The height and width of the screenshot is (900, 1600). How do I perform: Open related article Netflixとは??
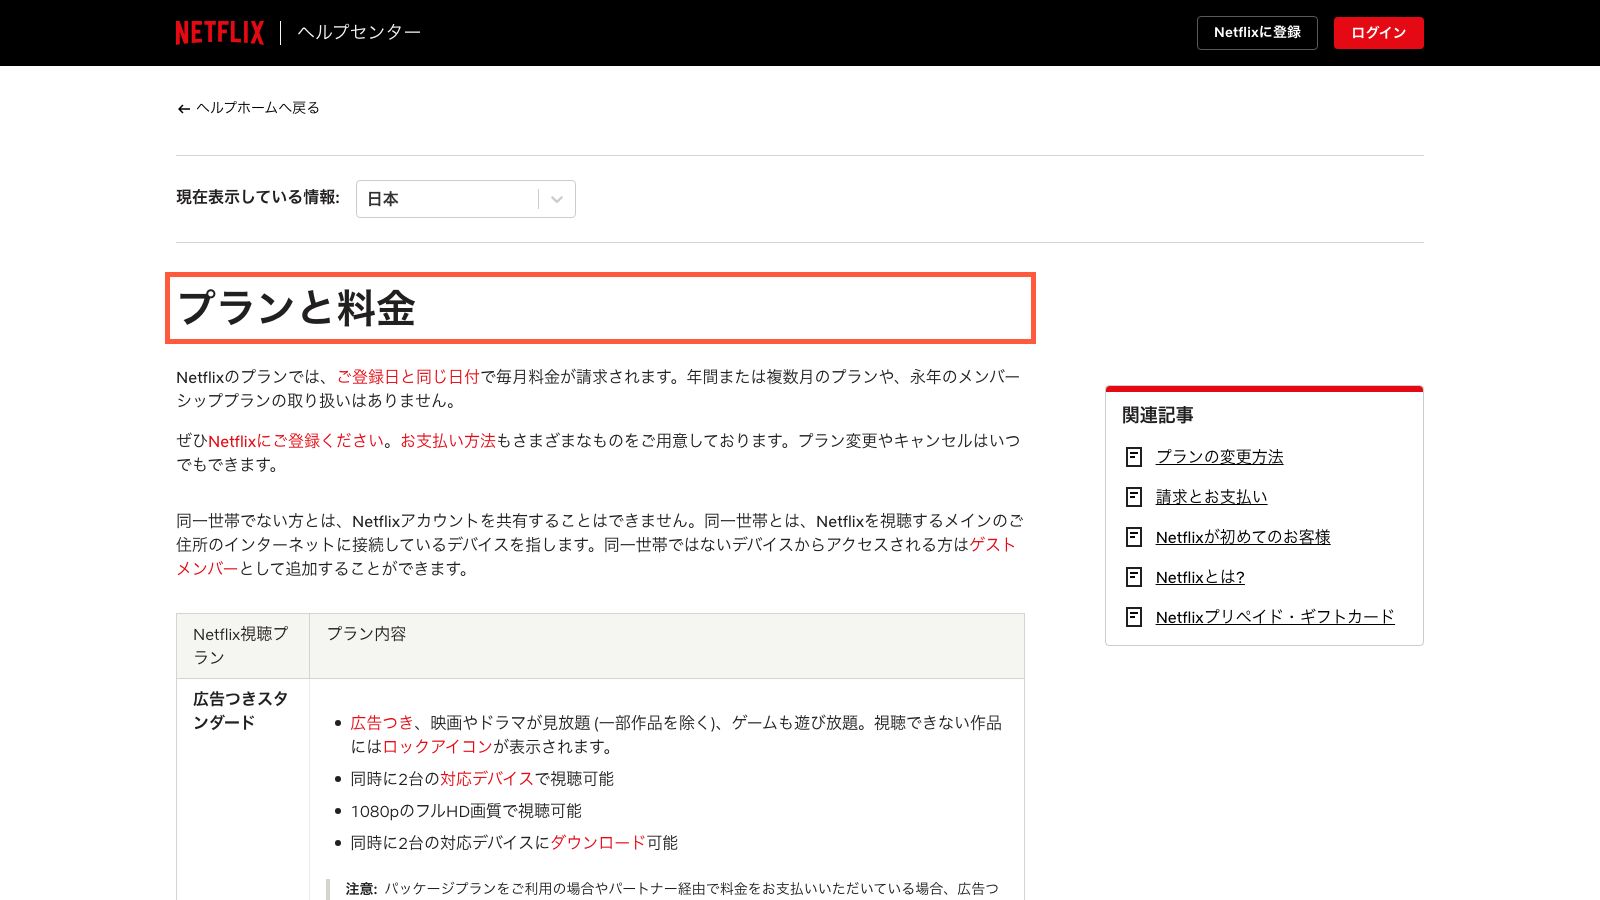coord(1200,577)
